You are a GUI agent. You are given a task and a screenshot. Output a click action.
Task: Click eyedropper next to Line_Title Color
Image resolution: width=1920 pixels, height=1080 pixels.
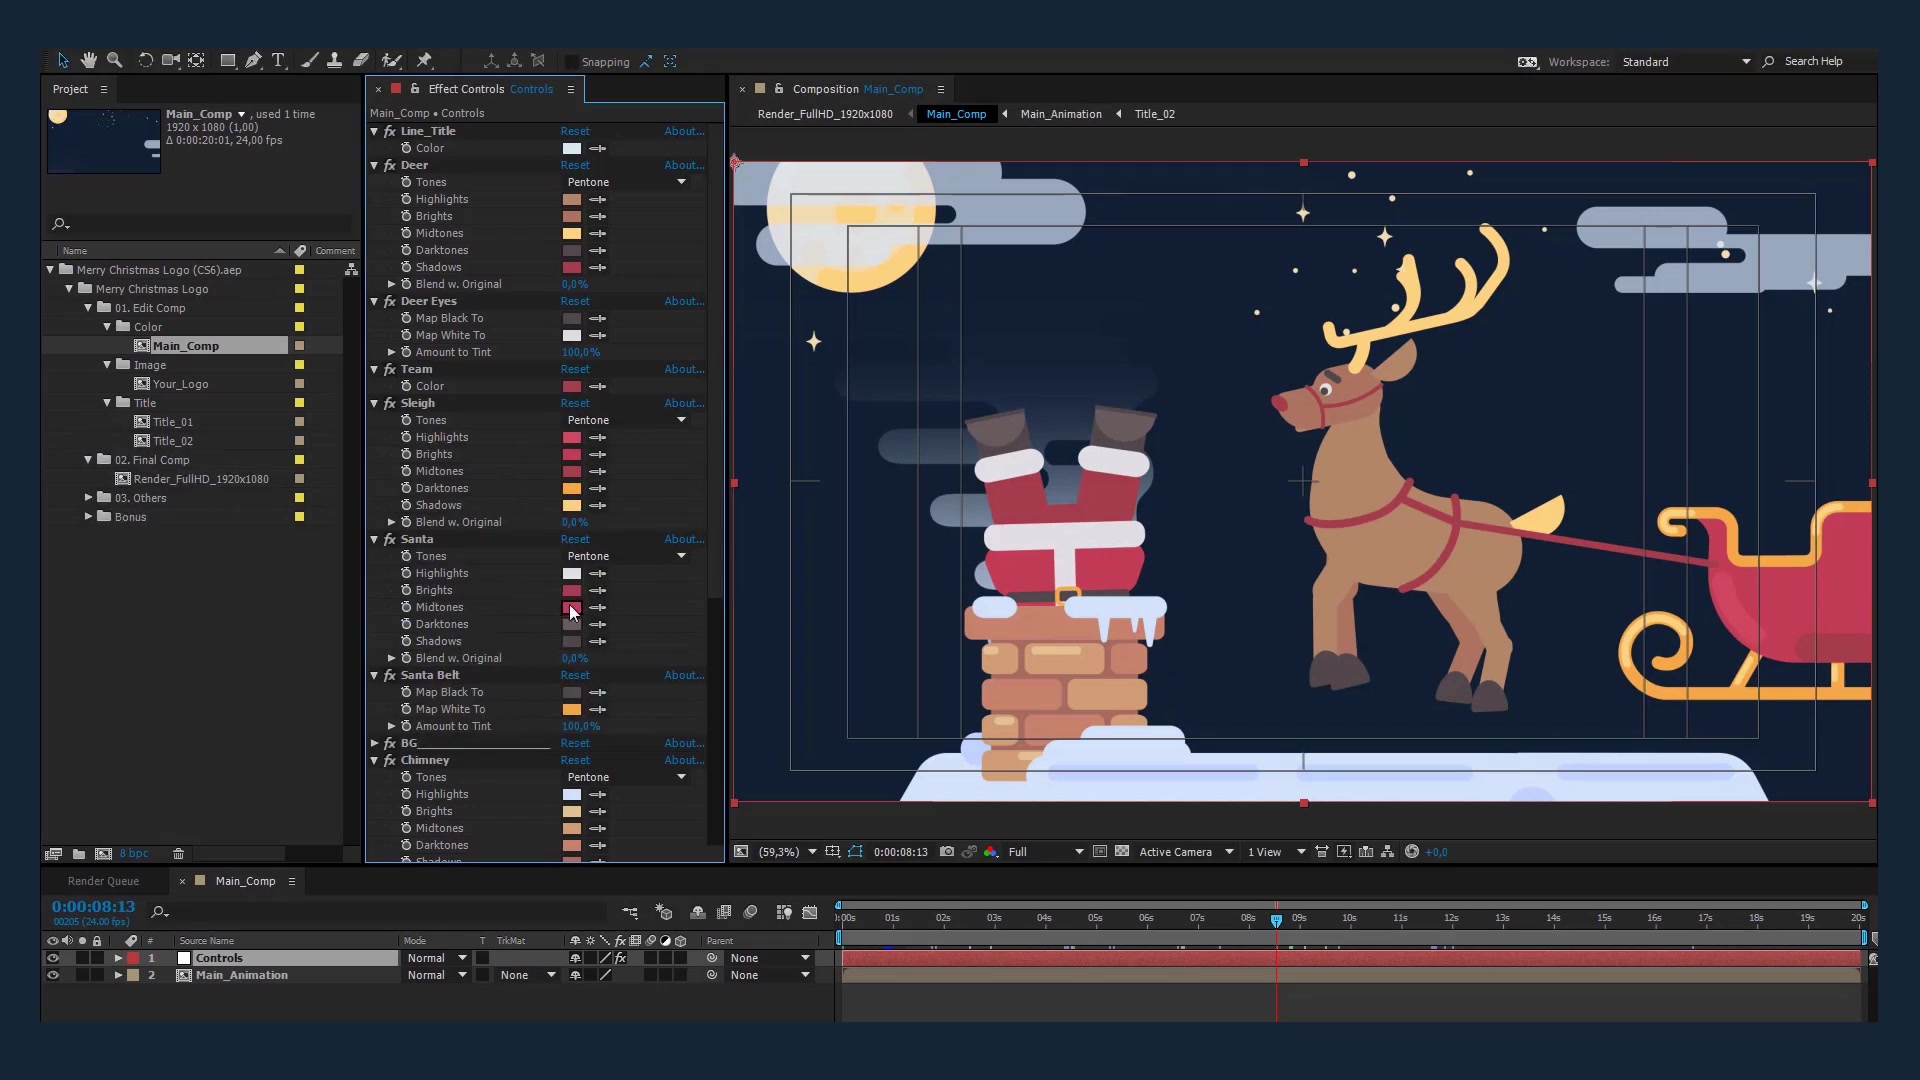click(598, 149)
